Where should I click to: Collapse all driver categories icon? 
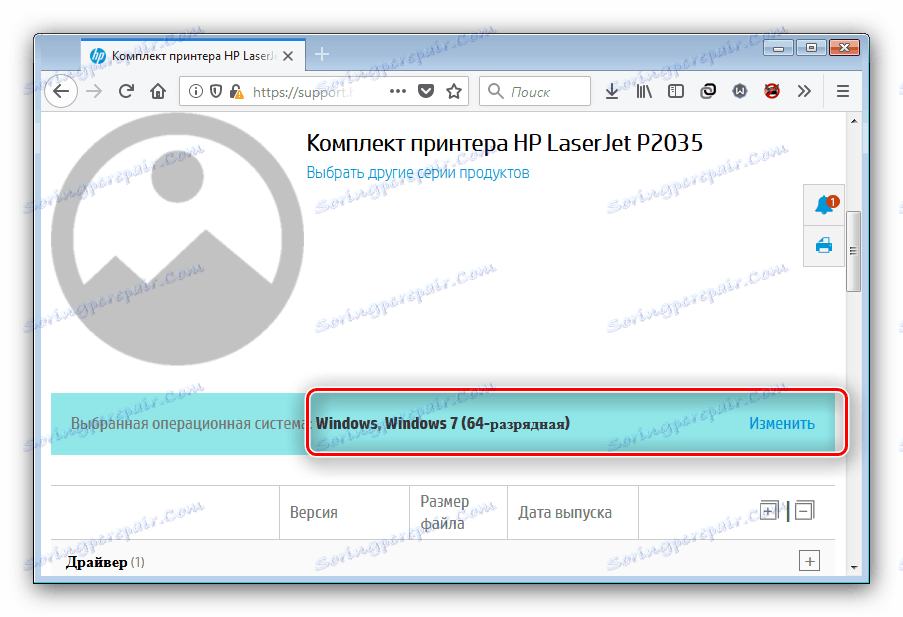(x=805, y=510)
